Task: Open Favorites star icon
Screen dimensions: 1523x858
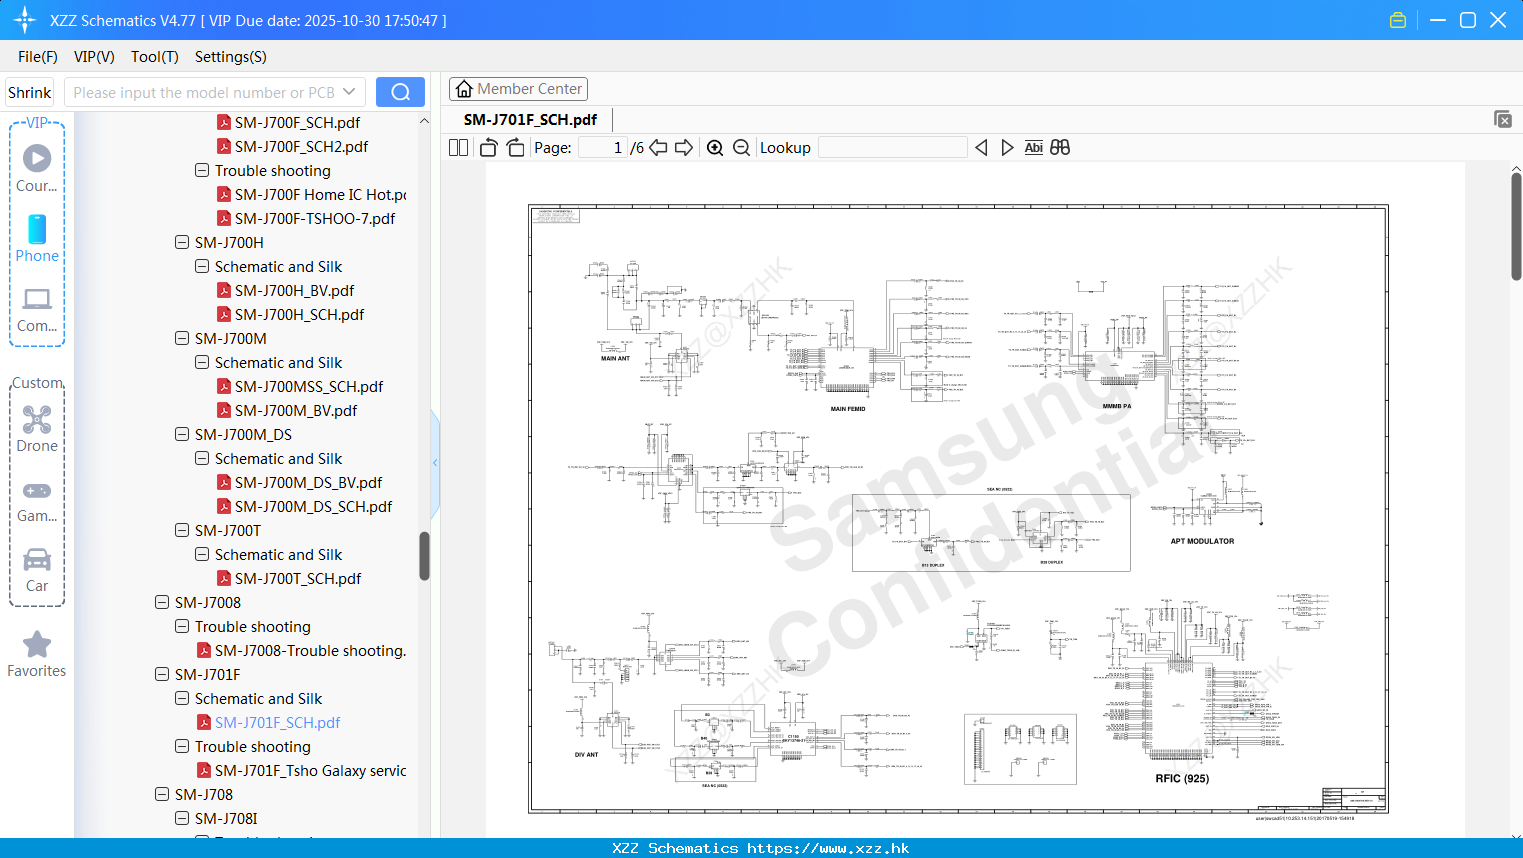Action: (37, 654)
